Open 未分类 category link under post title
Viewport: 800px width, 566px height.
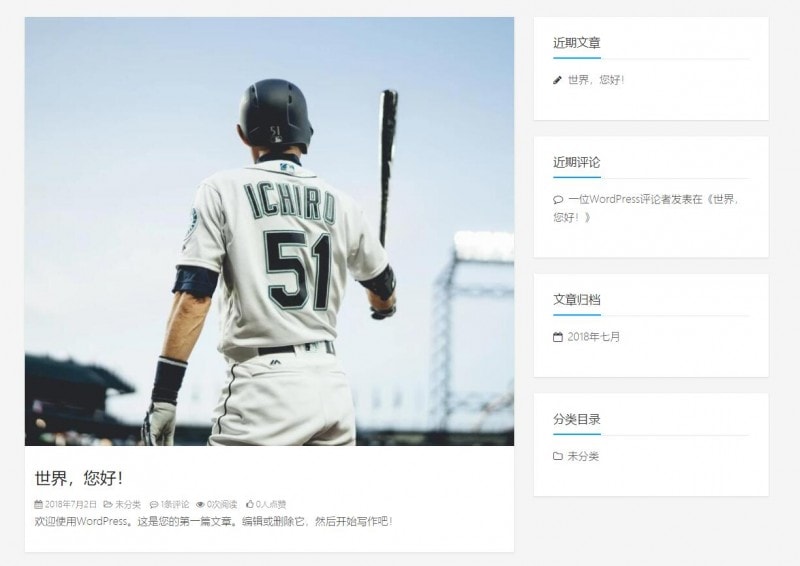[x=128, y=504]
